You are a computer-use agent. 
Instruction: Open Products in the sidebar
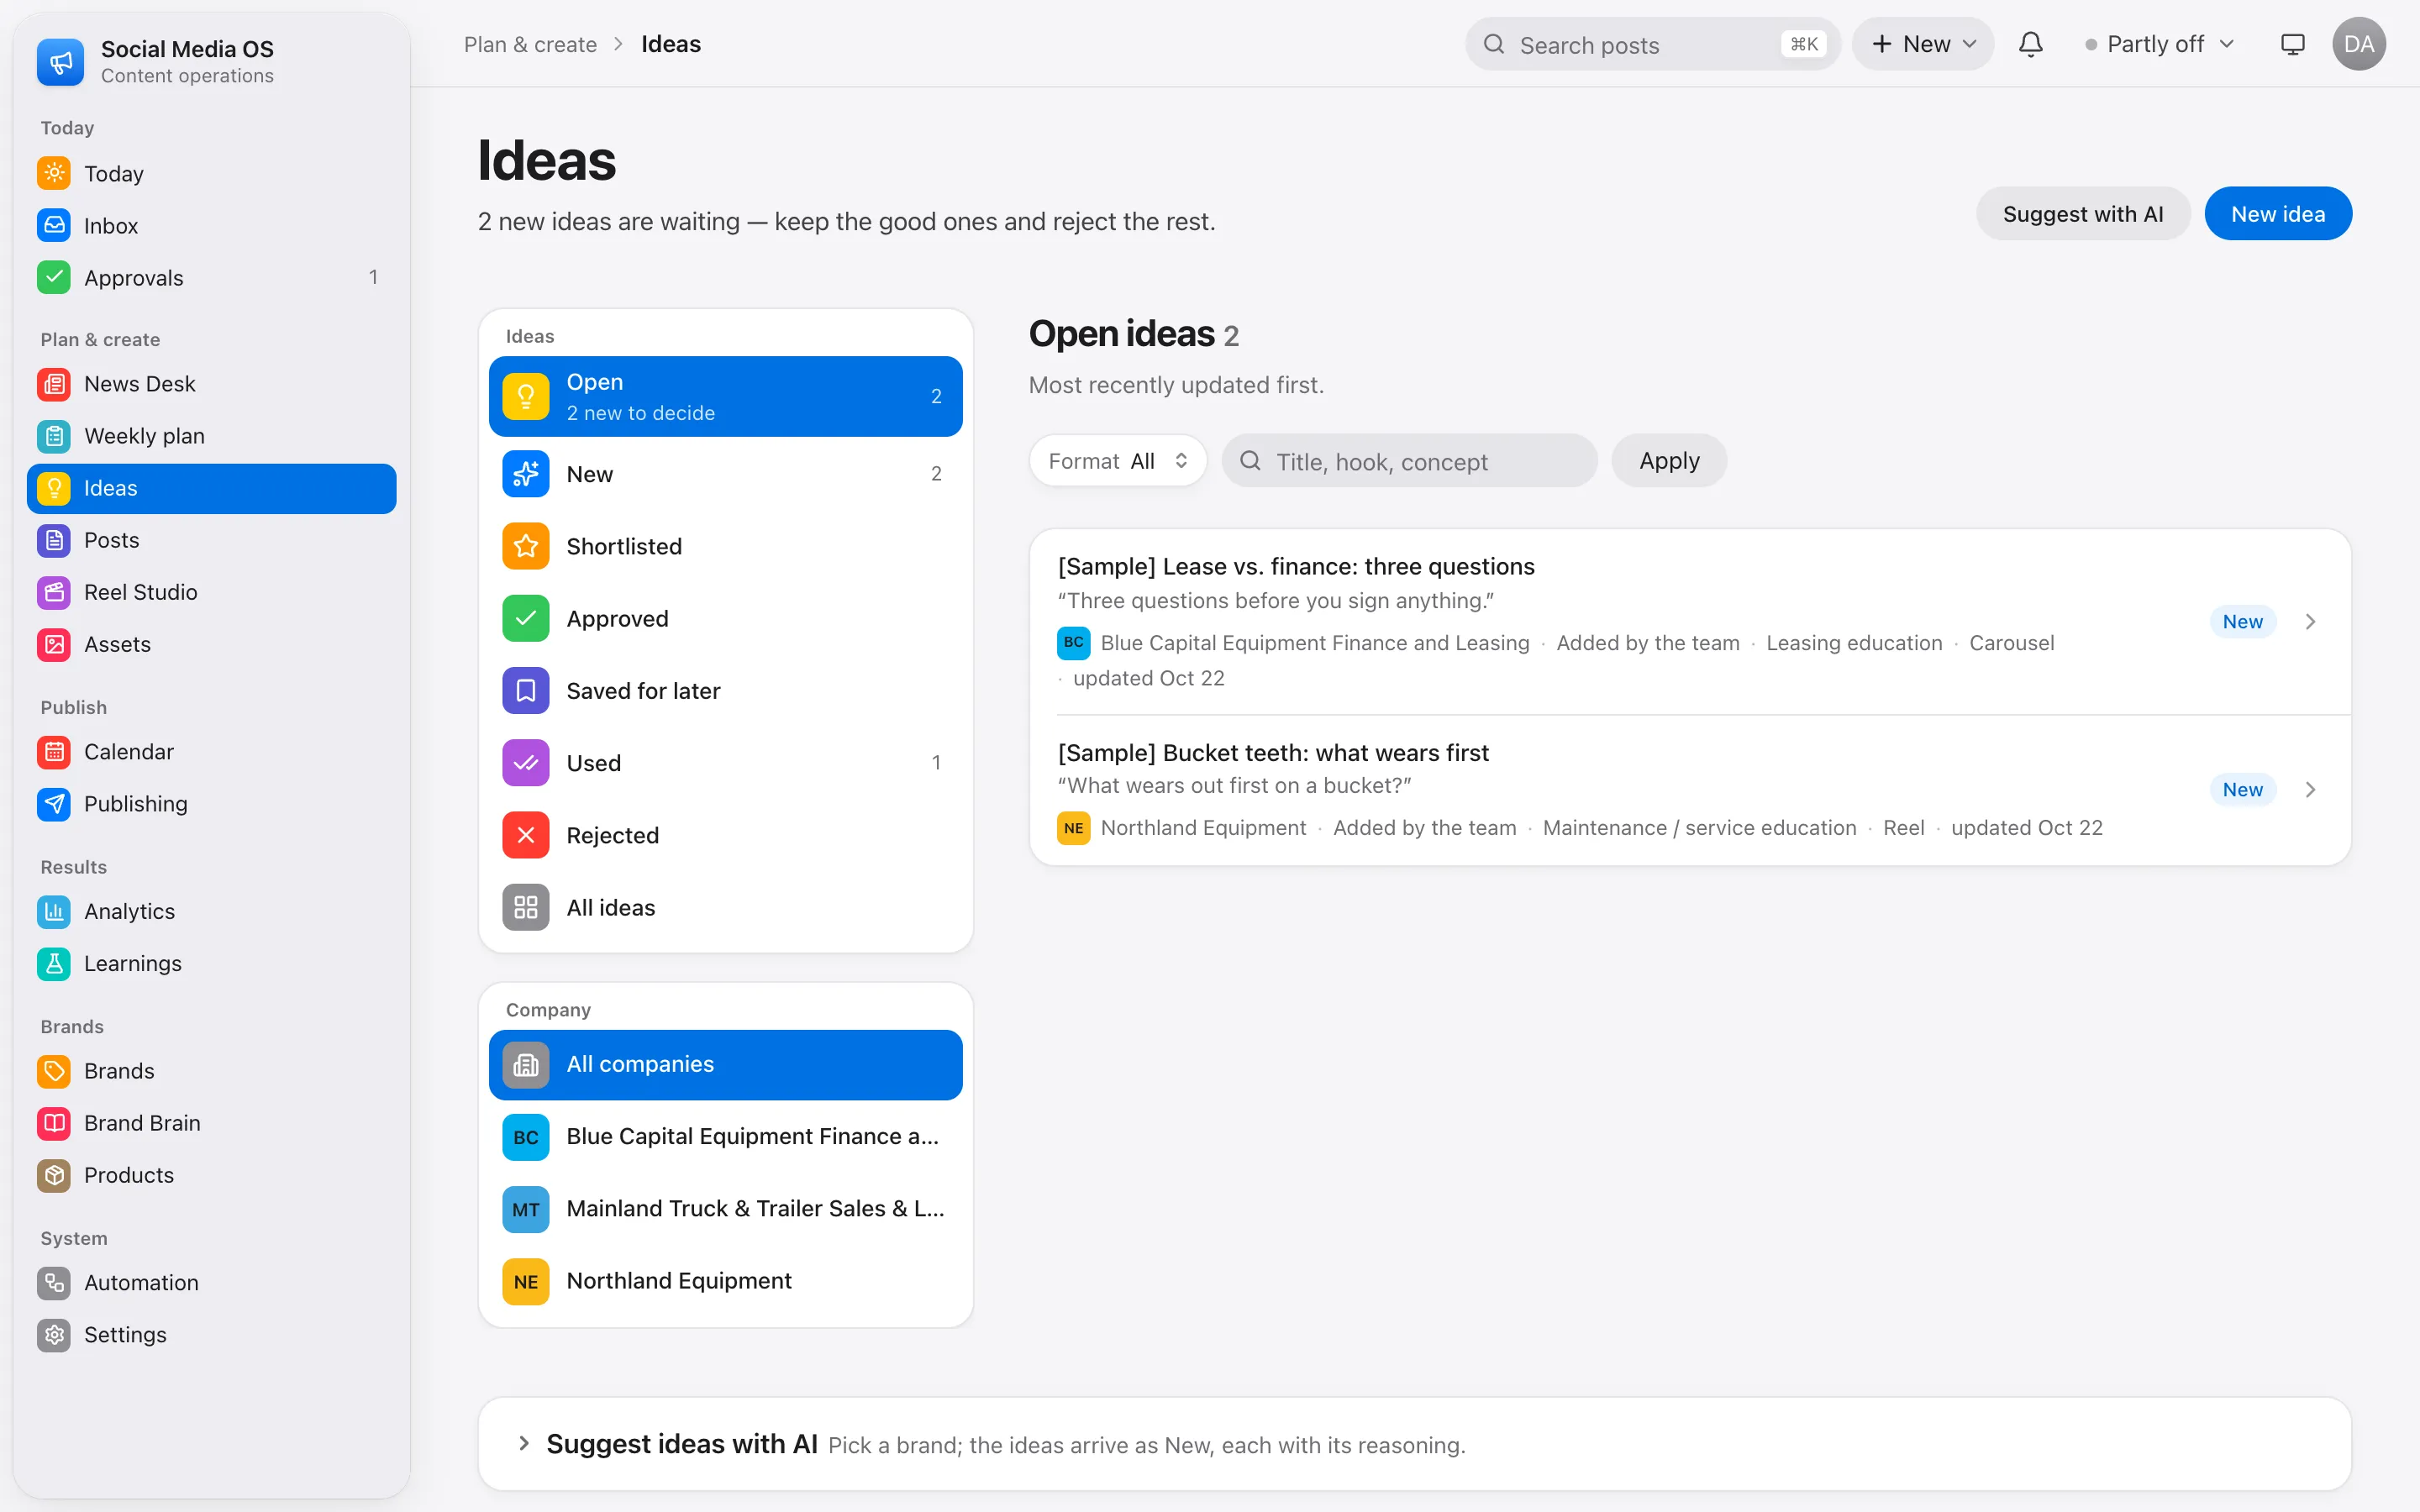[211, 1175]
